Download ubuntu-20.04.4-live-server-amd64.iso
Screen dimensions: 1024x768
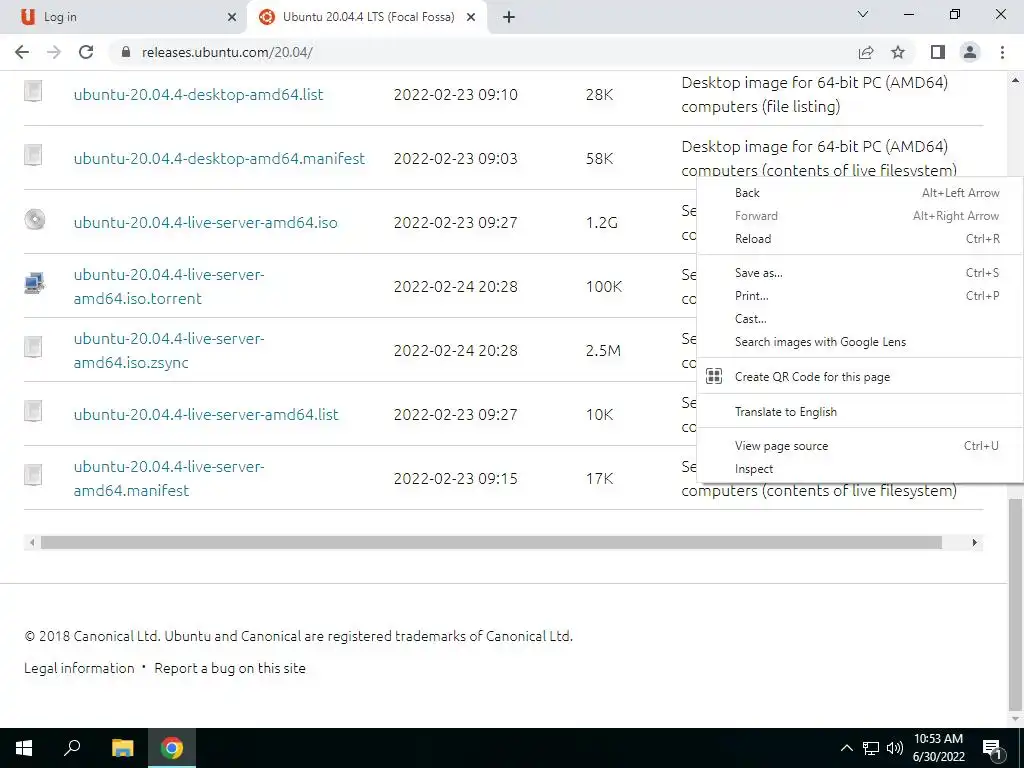206,223
